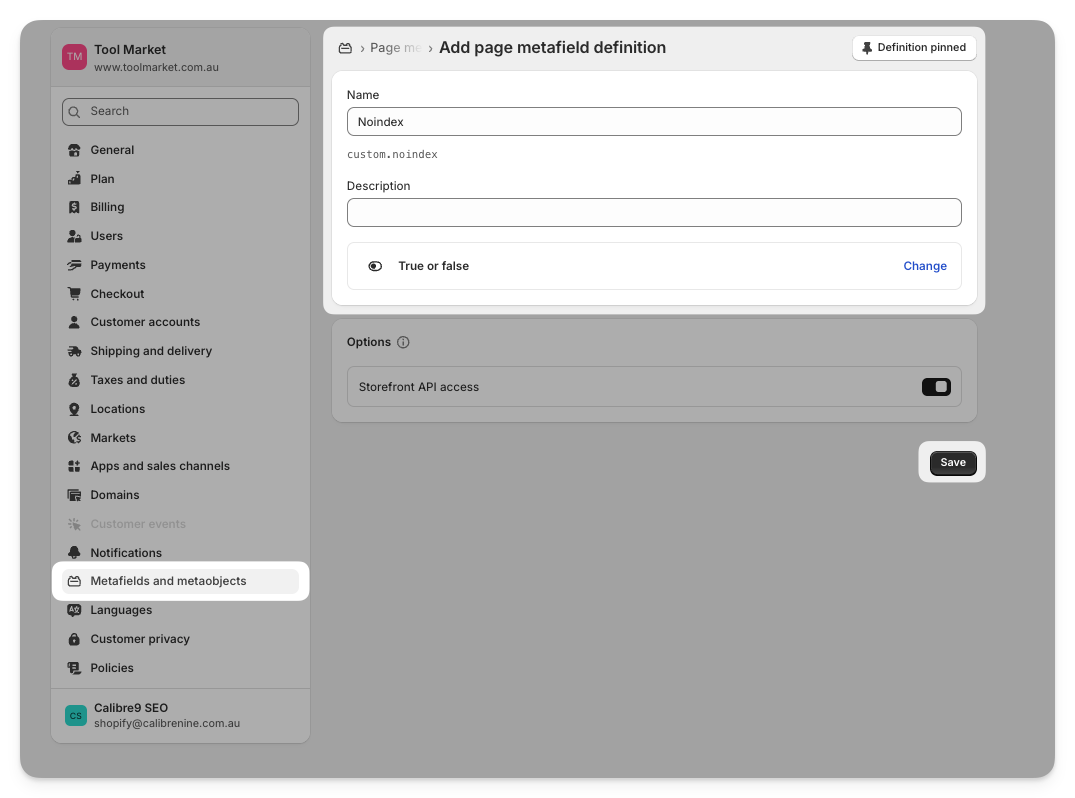The width and height of the screenshot is (1075, 798).
Task: Click the Checkout cart icon
Action: click(74, 294)
